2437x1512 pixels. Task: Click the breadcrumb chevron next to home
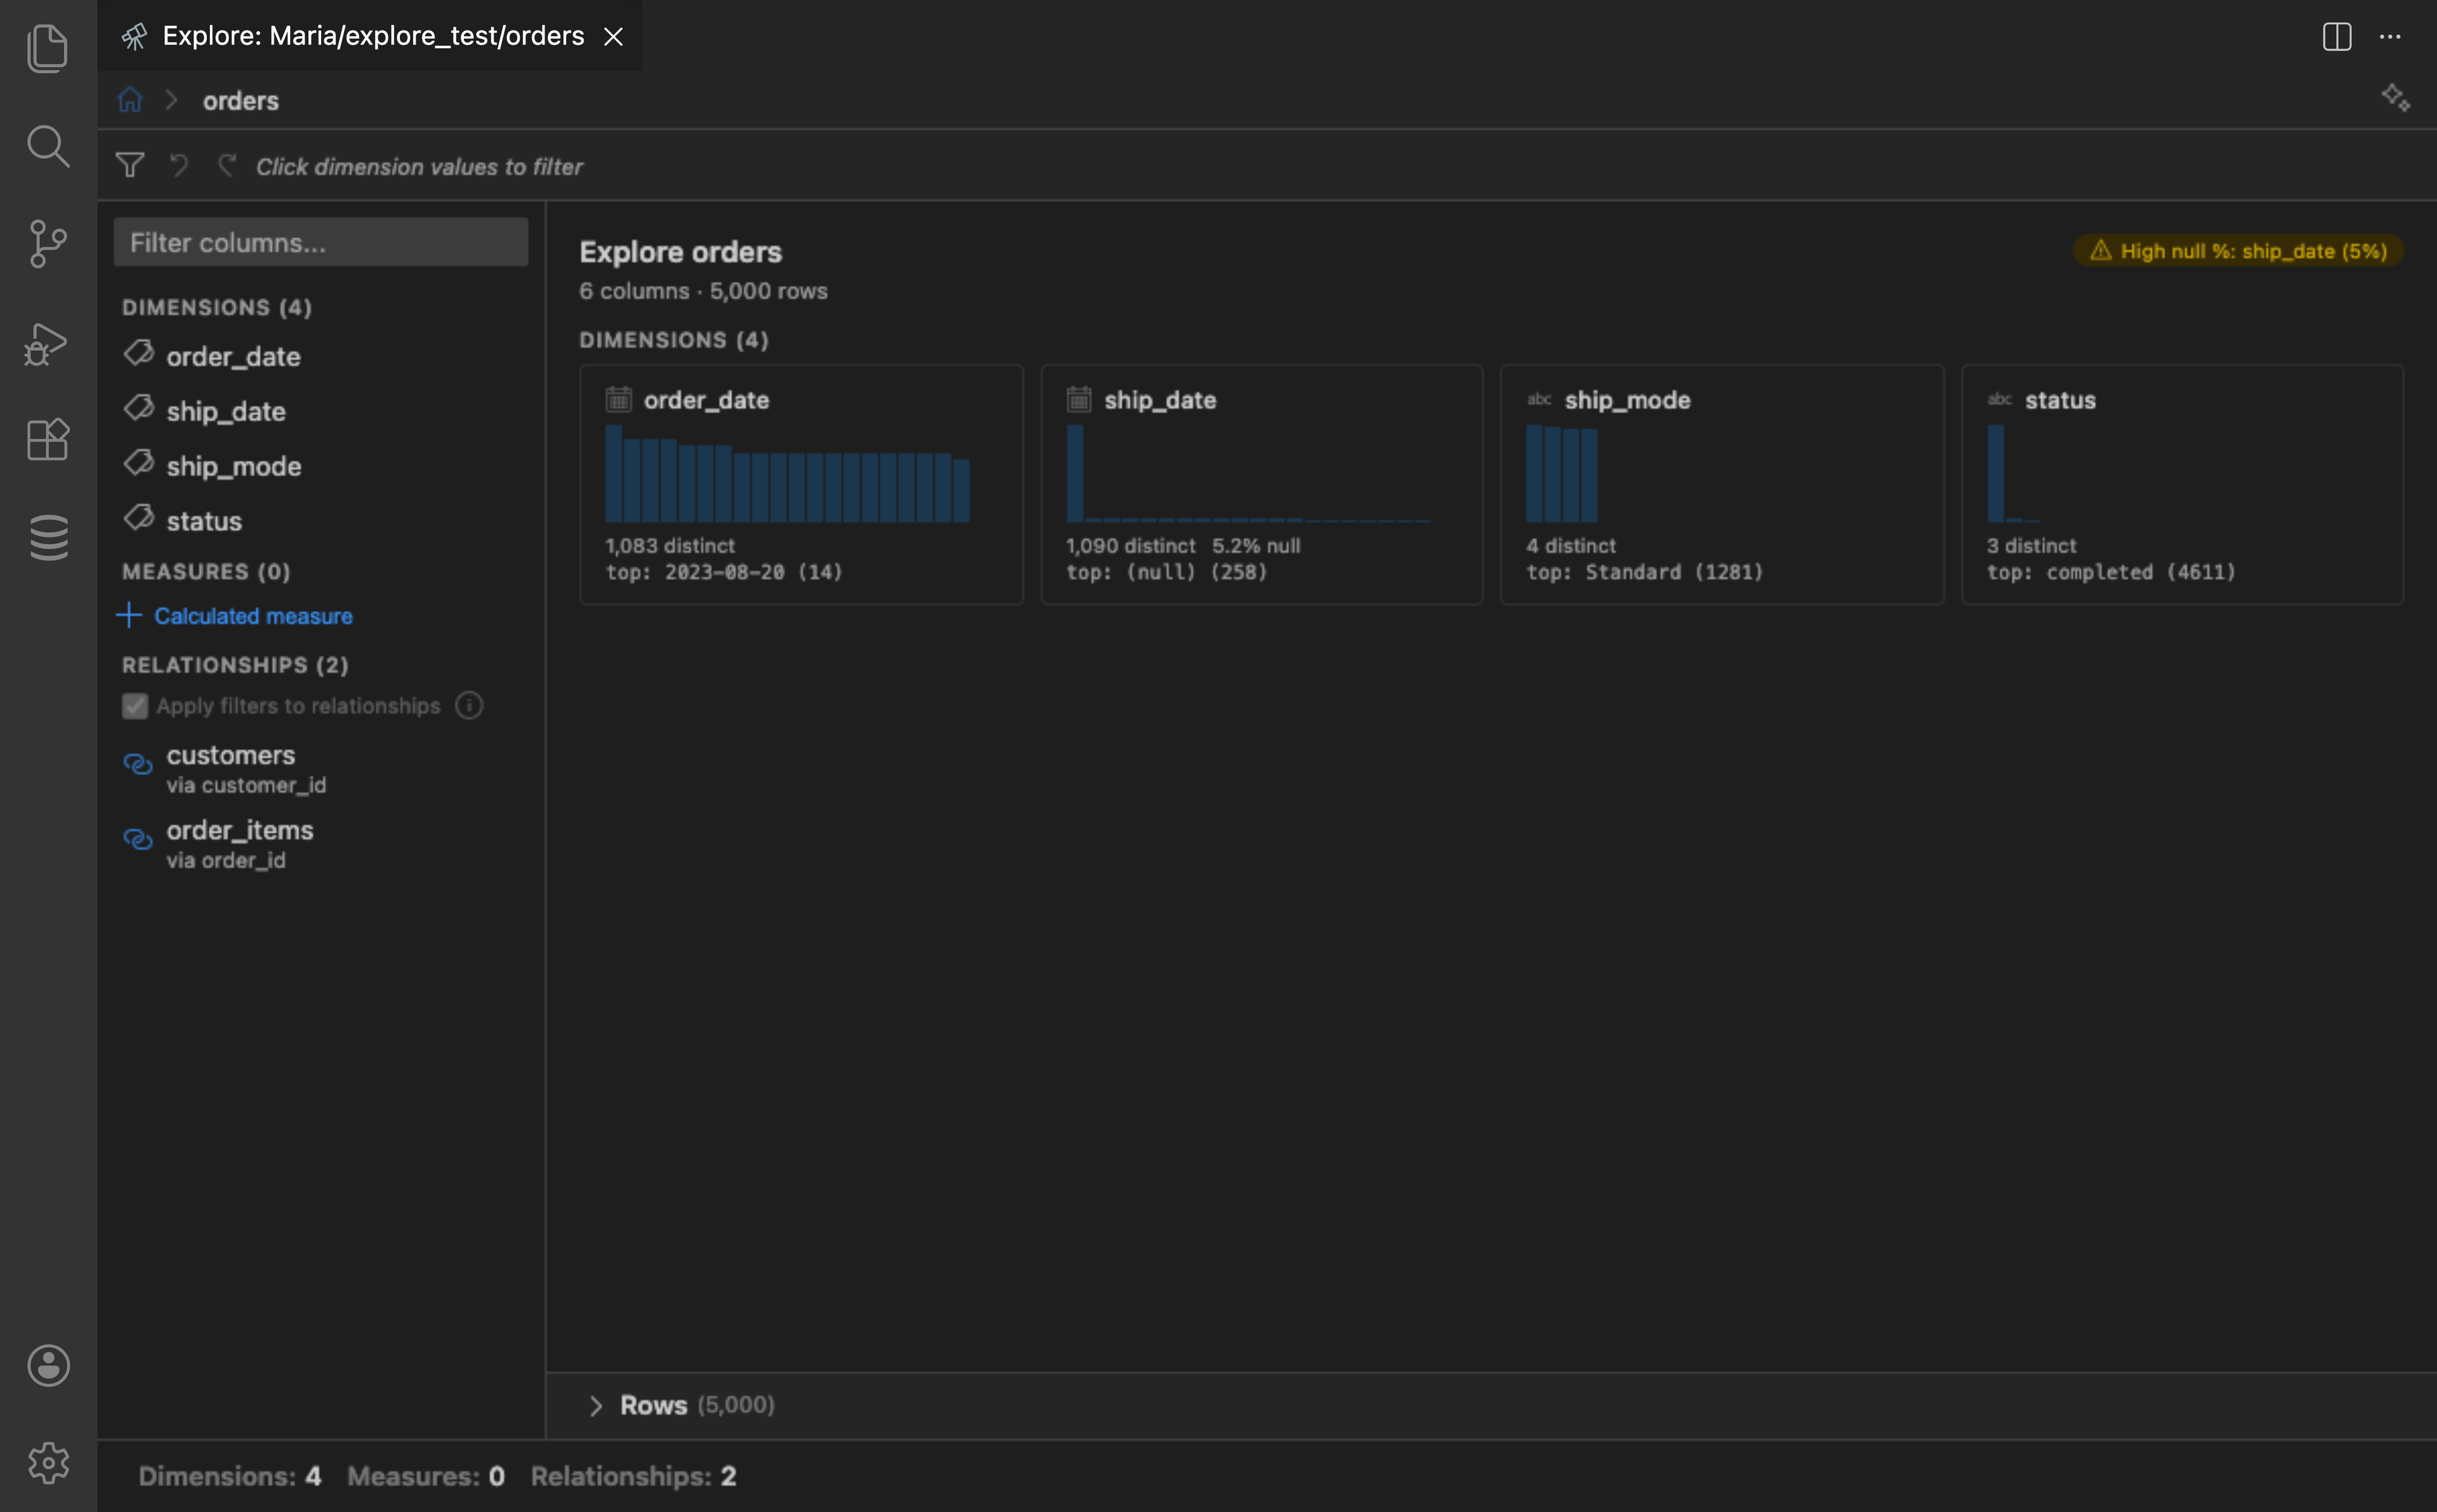click(x=171, y=99)
